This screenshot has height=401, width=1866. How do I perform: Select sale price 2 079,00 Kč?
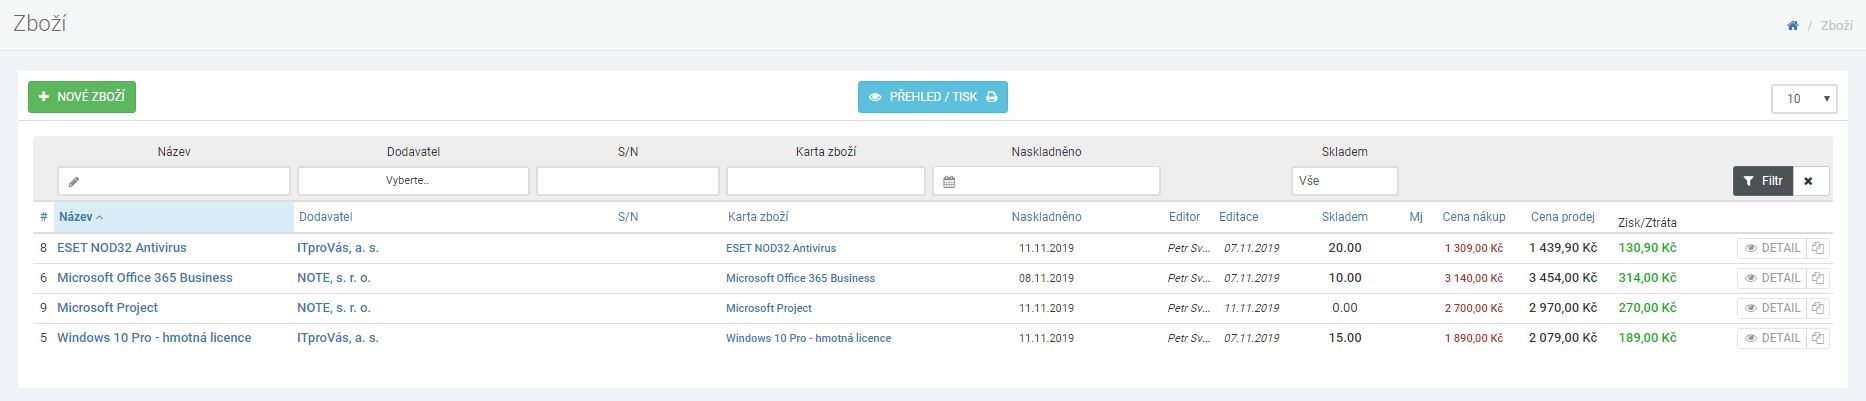click(1563, 338)
